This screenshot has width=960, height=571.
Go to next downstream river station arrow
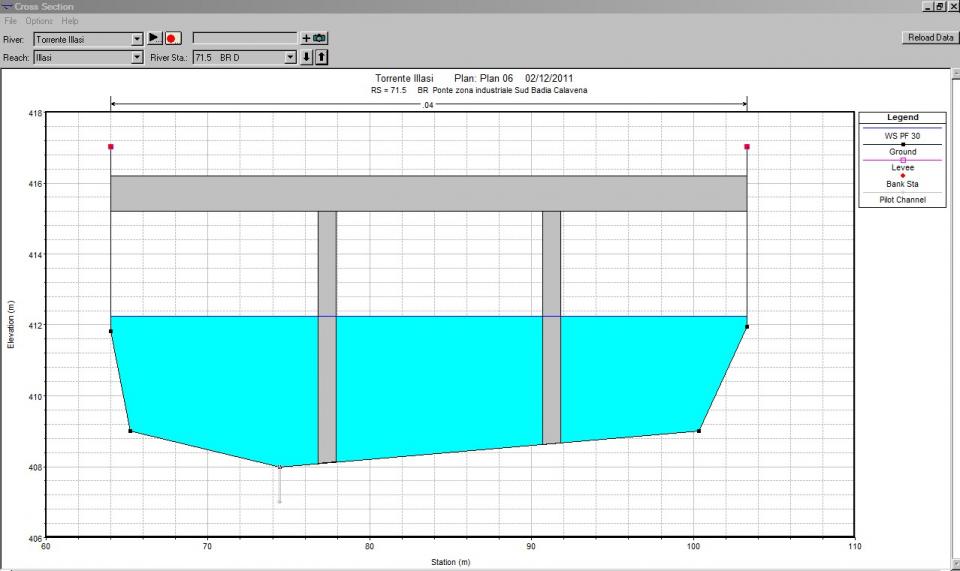[x=307, y=57]
